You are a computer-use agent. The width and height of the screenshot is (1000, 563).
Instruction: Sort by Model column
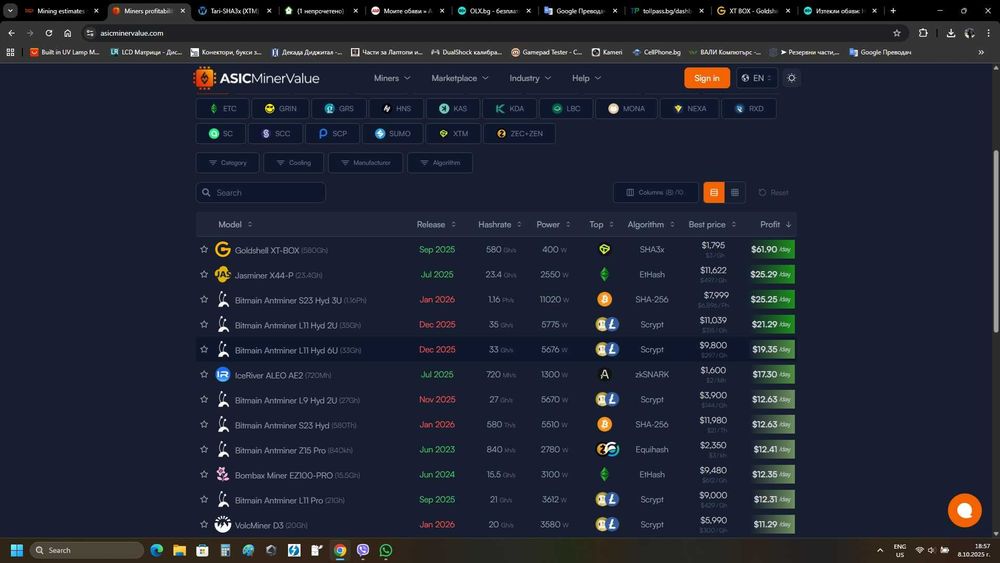[235, 224]
